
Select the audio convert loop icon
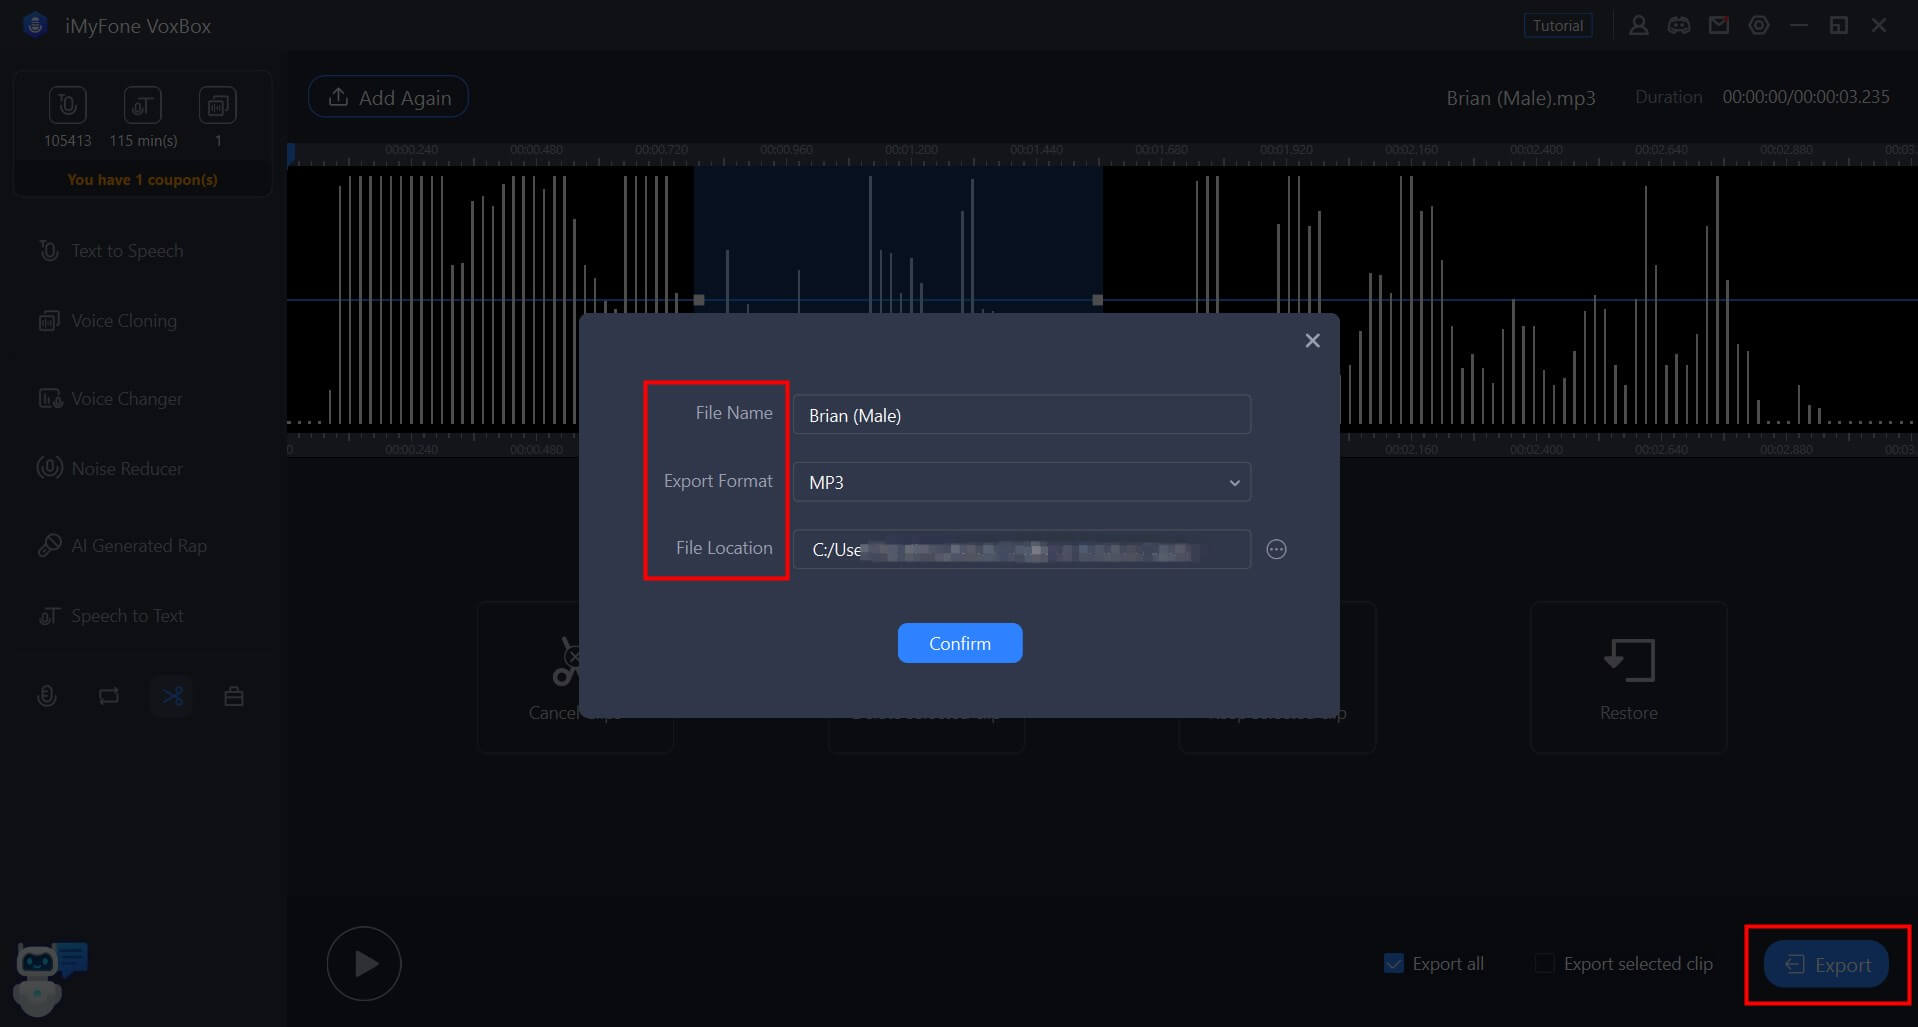pyautogui.click(x=109, y=696)
